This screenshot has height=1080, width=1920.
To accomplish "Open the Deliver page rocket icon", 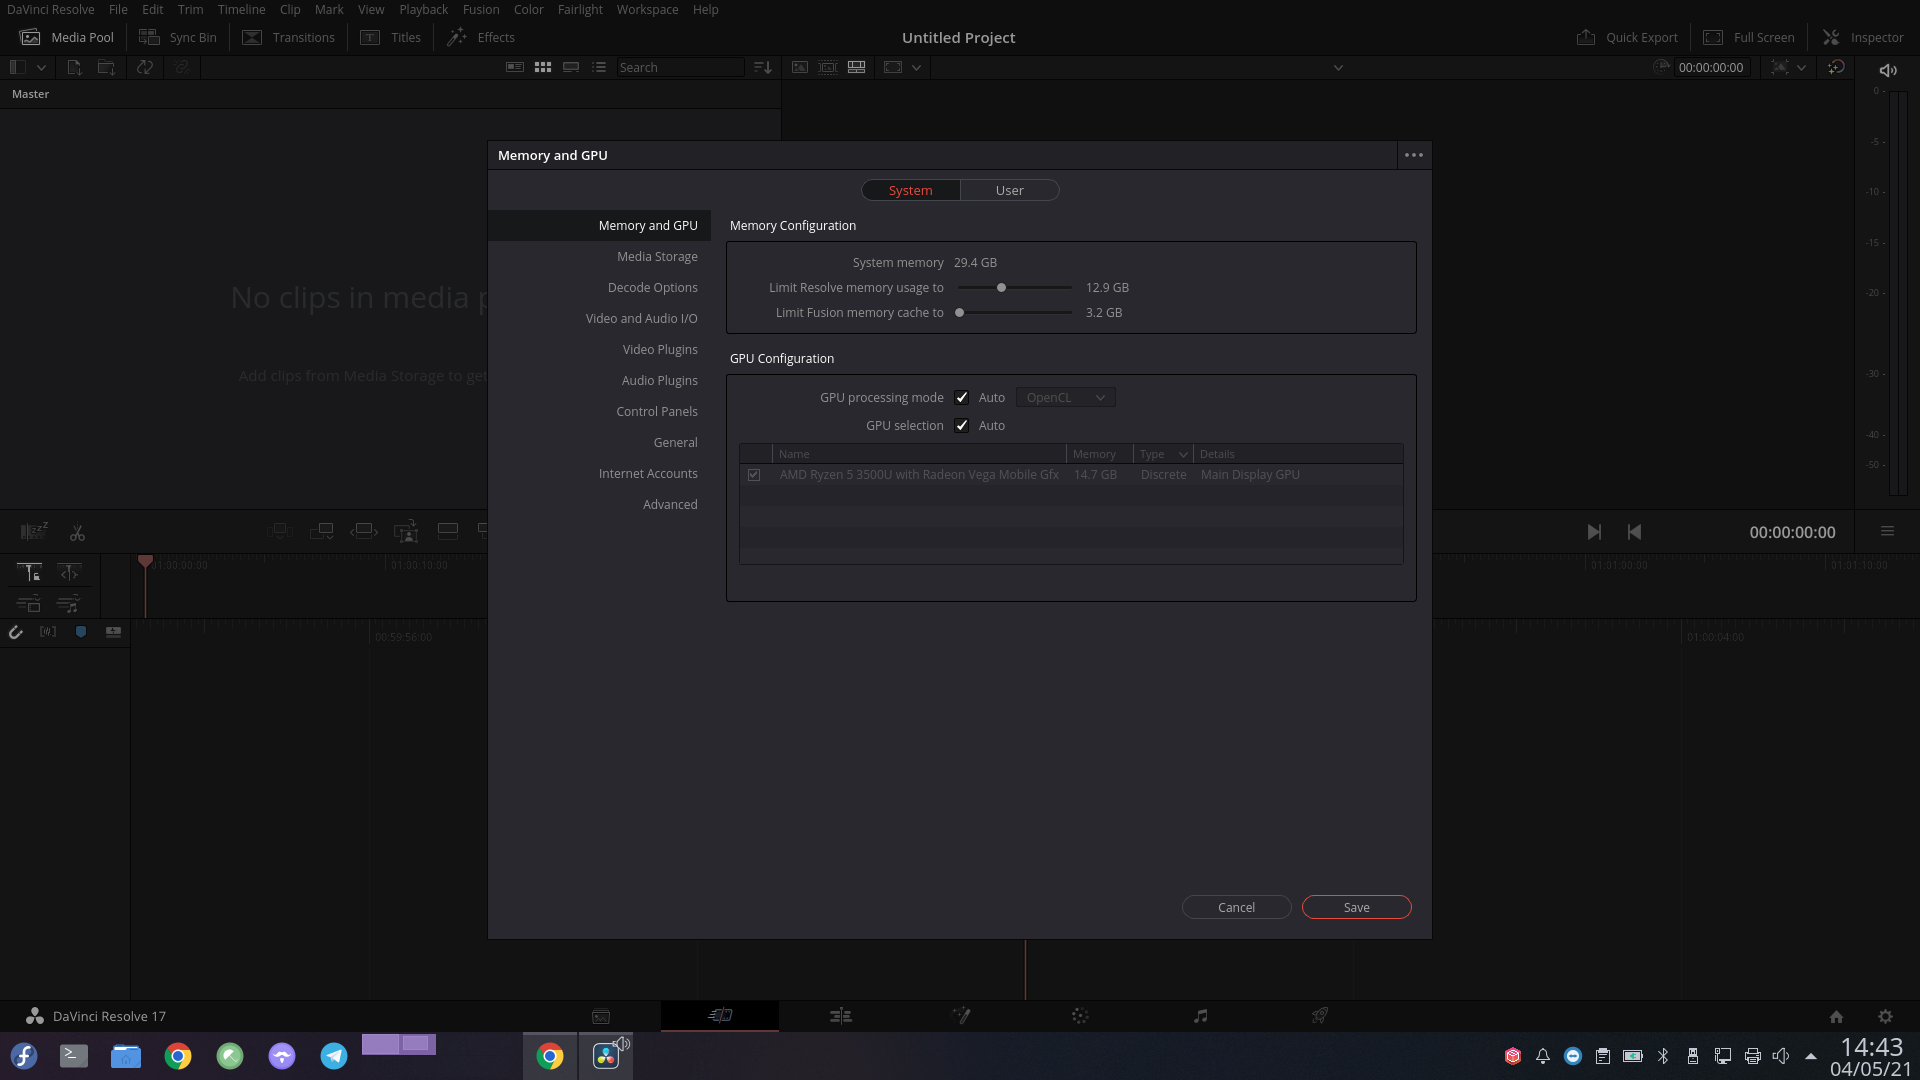I will click(x=1320, y=1016).
